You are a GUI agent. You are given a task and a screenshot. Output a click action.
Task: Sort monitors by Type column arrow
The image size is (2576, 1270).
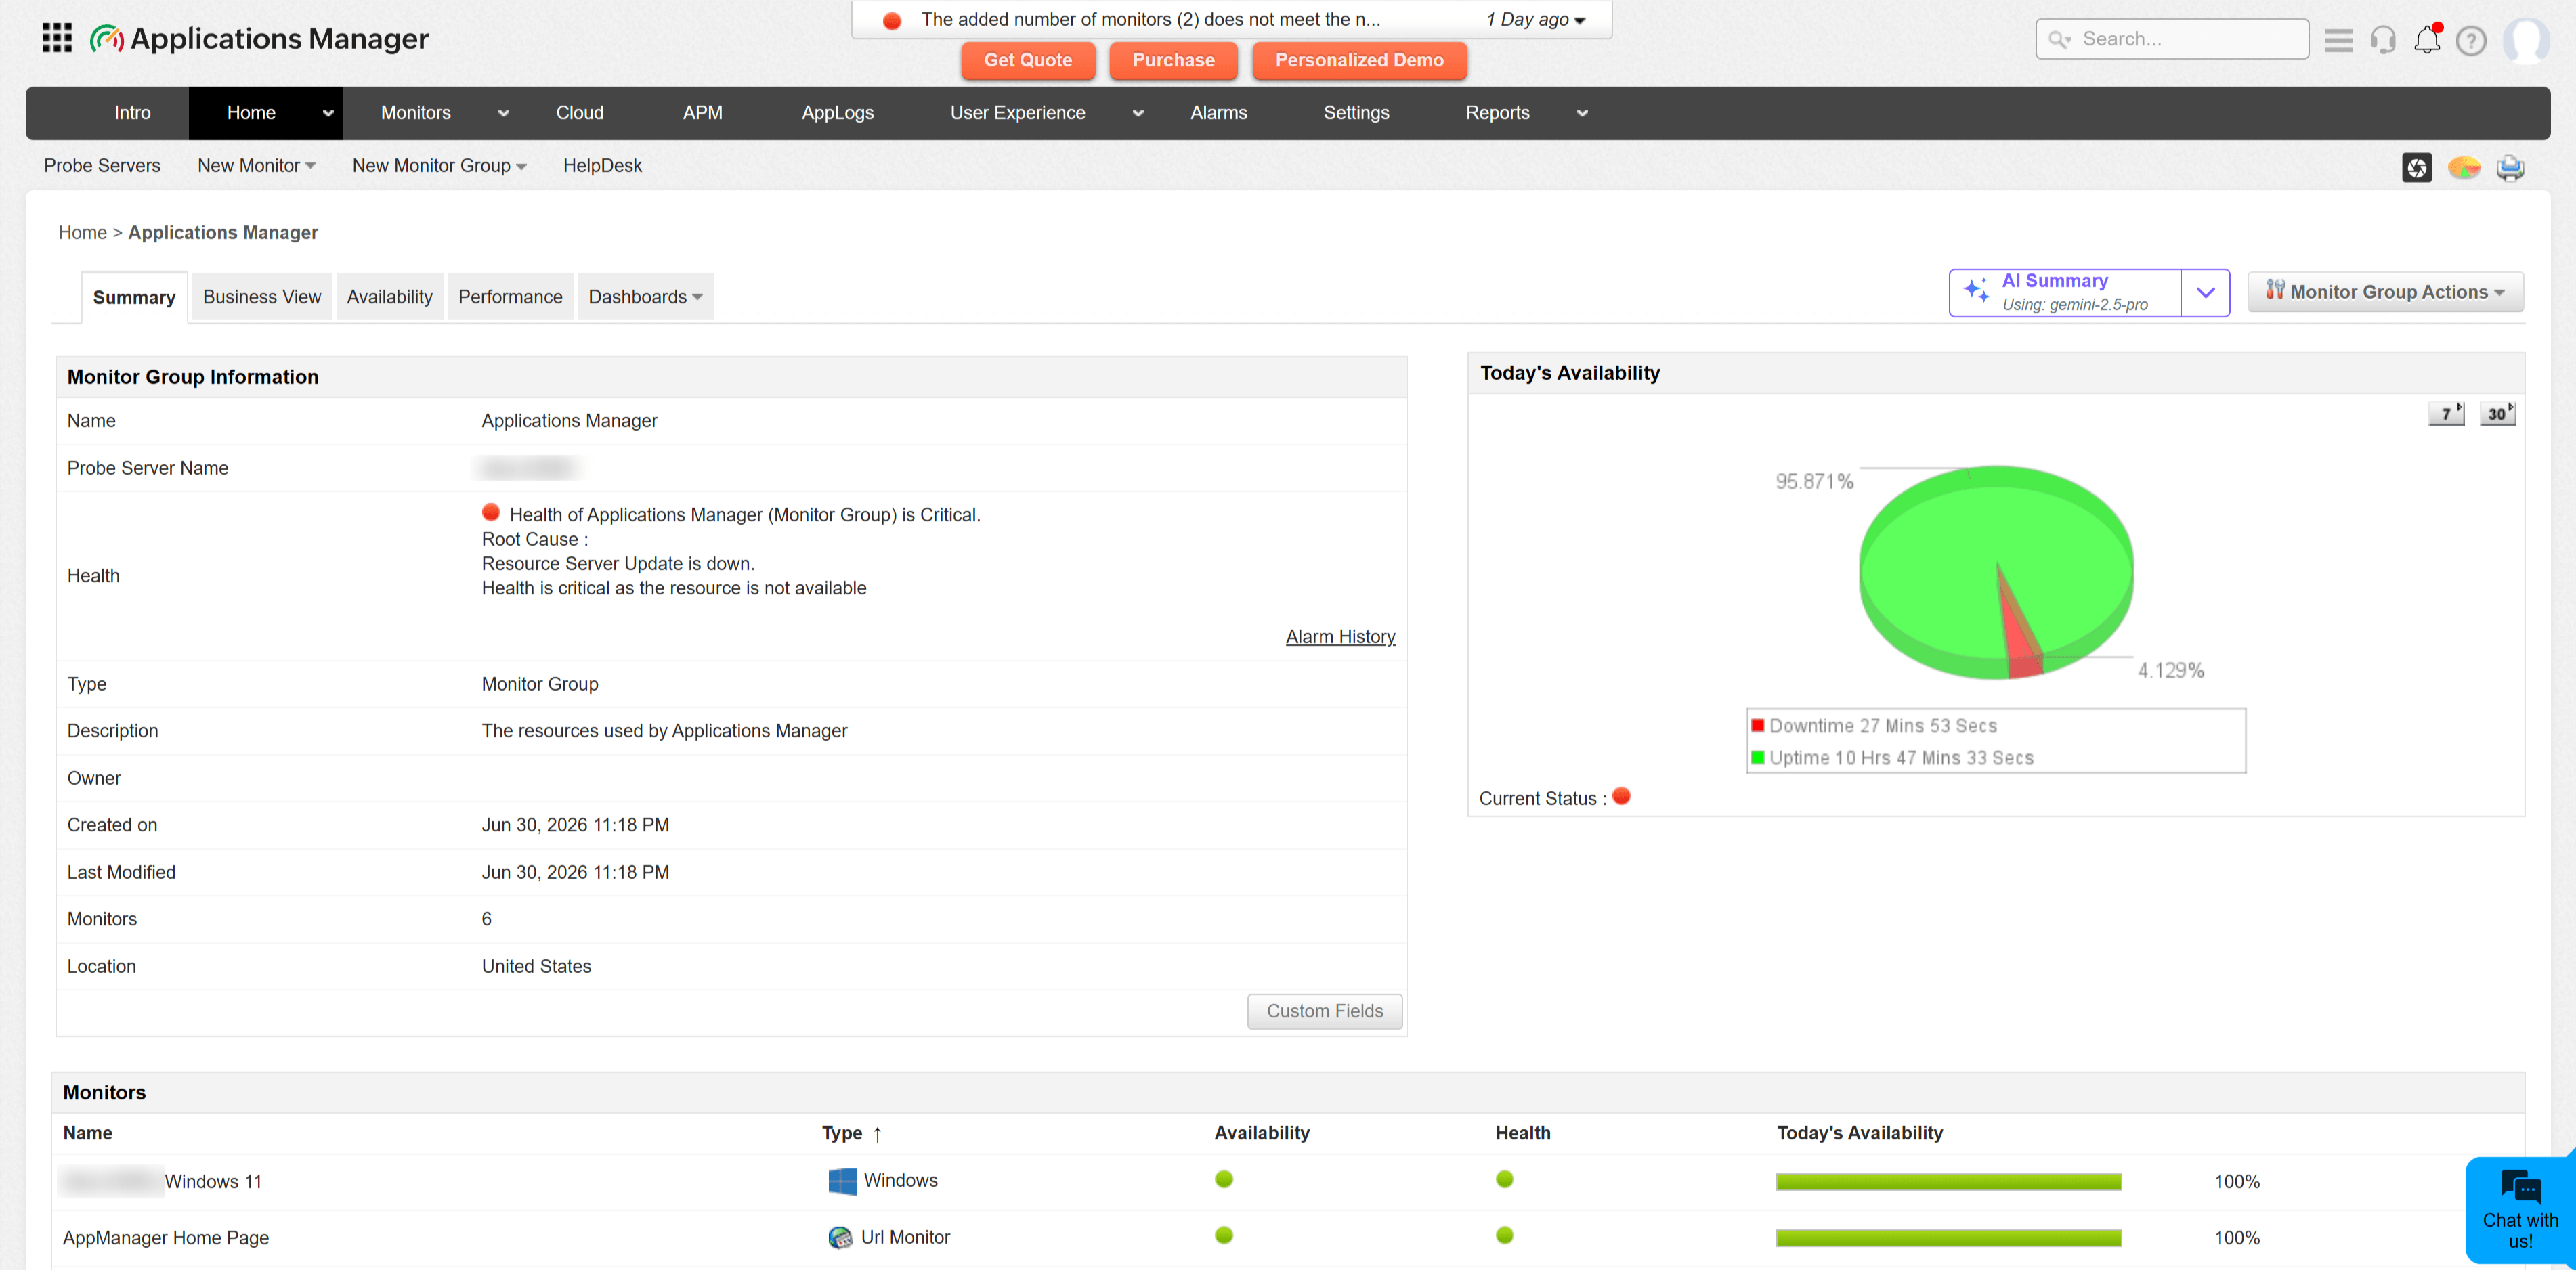[x=877, y=1134]
